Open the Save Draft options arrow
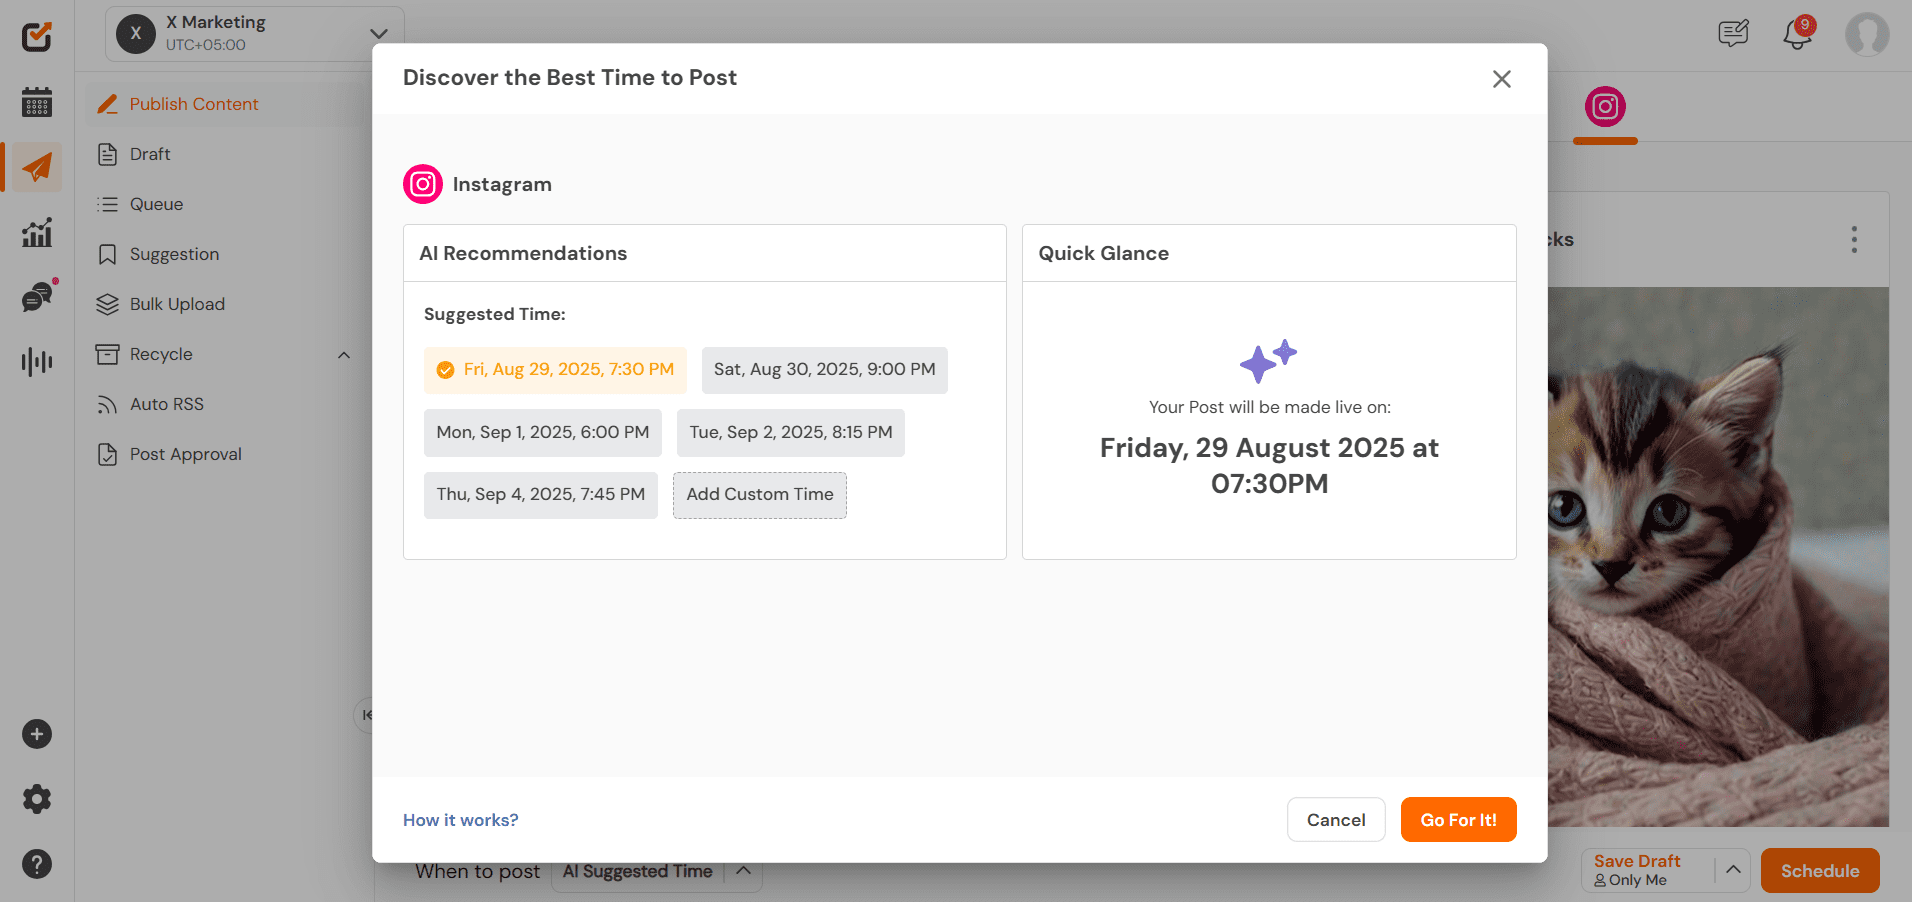Viewport: 1912px width, 902px height. click(1733, 870)
